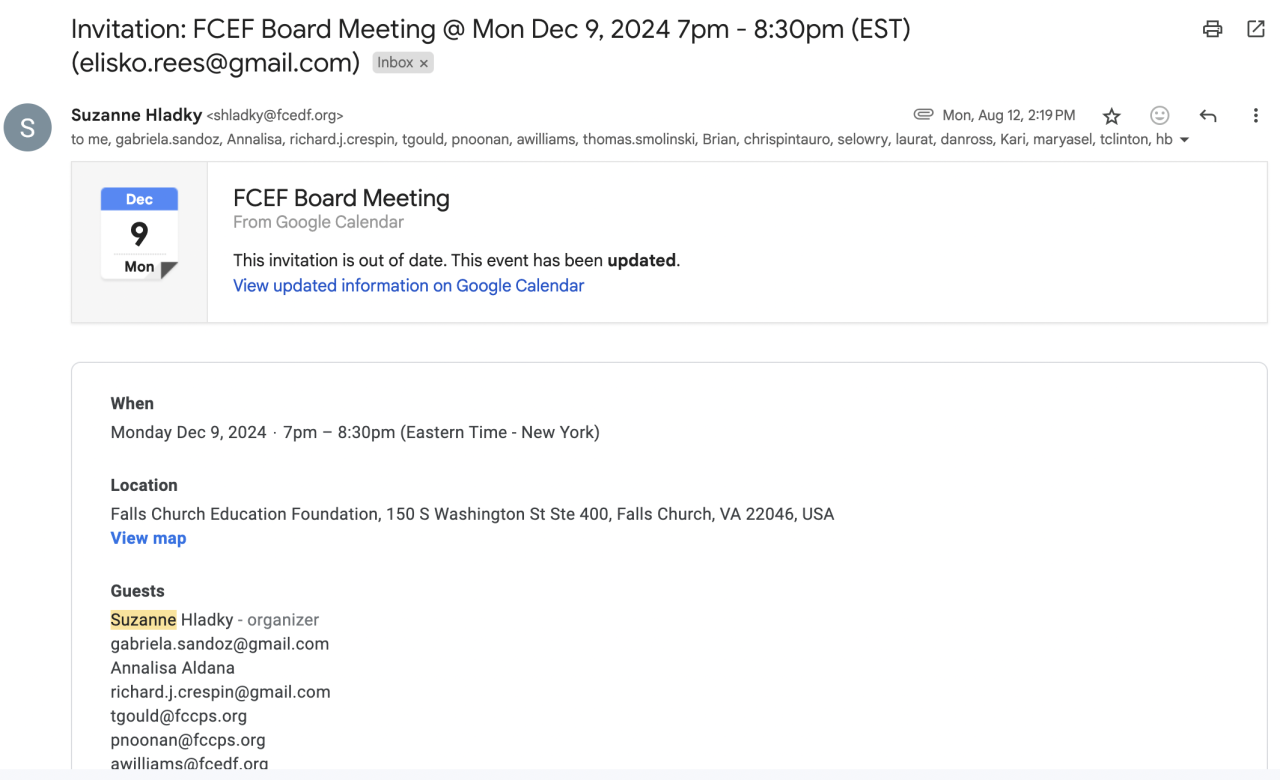Add an emoji reaction to the message
The height and width of the screenshot is (780, 1280).
tap(1159, 116)
